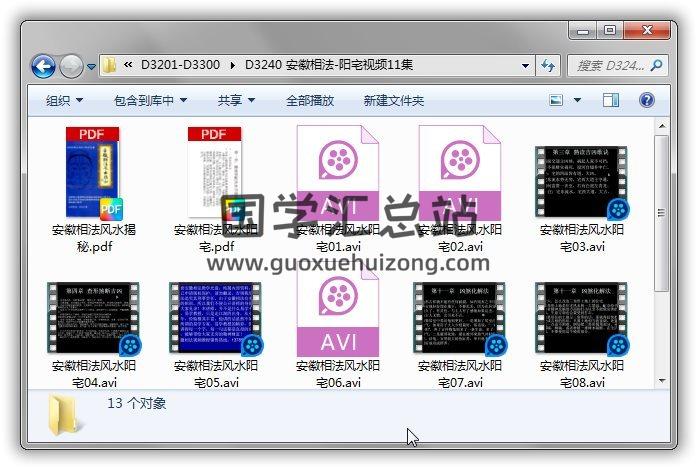Click the scrollbar up arrow
Viewport: 698px width, 470px height.
click(662, 126)
